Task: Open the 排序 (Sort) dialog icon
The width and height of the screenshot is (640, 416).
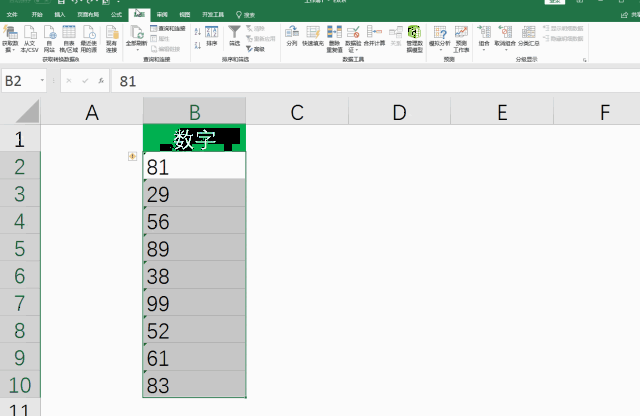Action: (211, 33)
